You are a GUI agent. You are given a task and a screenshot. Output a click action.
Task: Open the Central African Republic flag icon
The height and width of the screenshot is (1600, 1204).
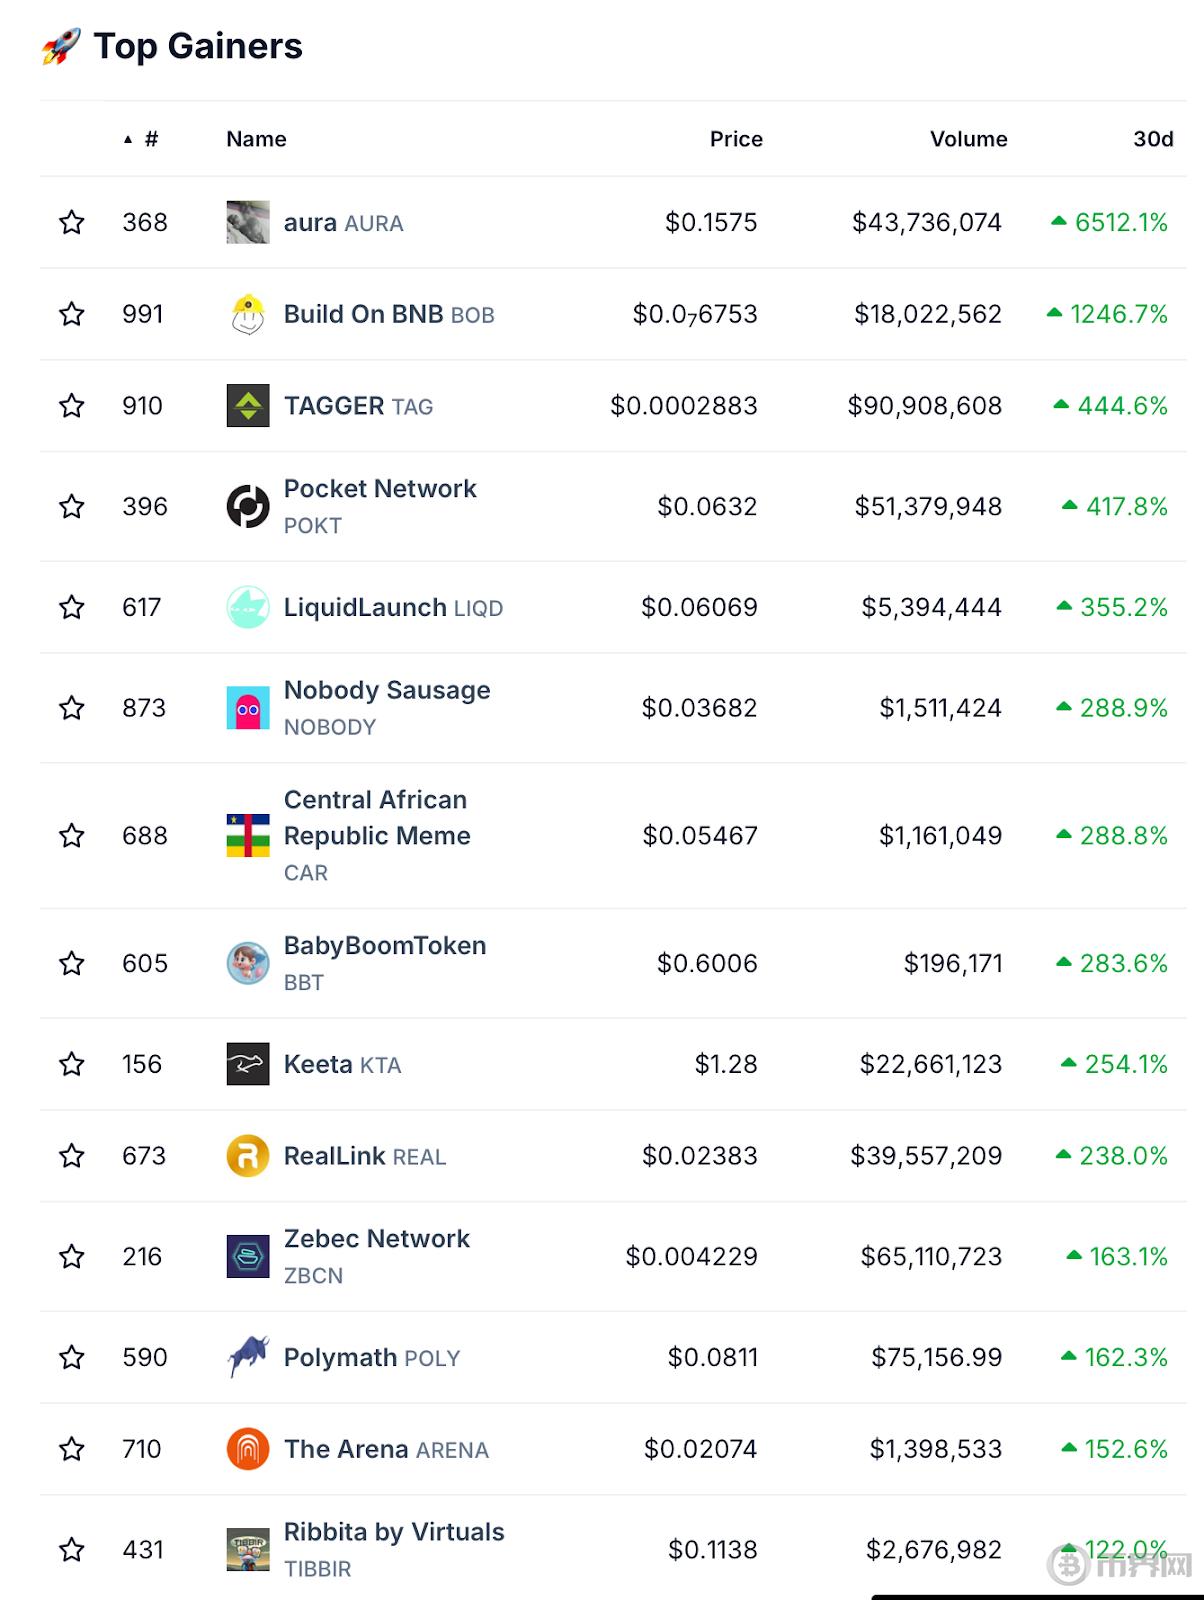coord(248,836)
